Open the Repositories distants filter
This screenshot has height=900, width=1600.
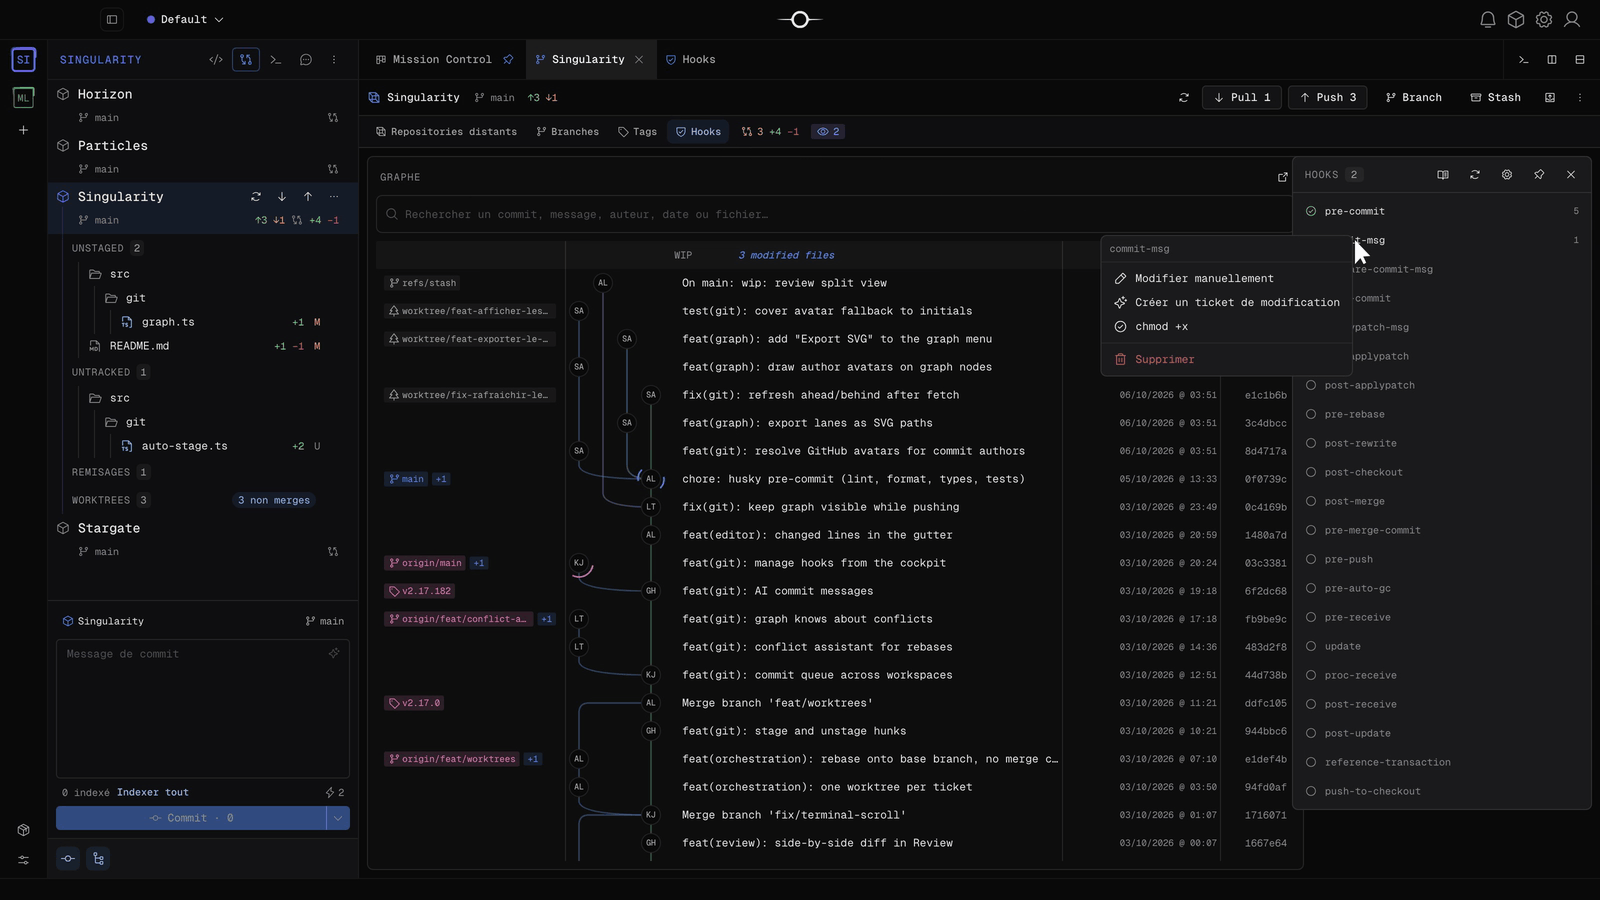[x=446, y=132]
